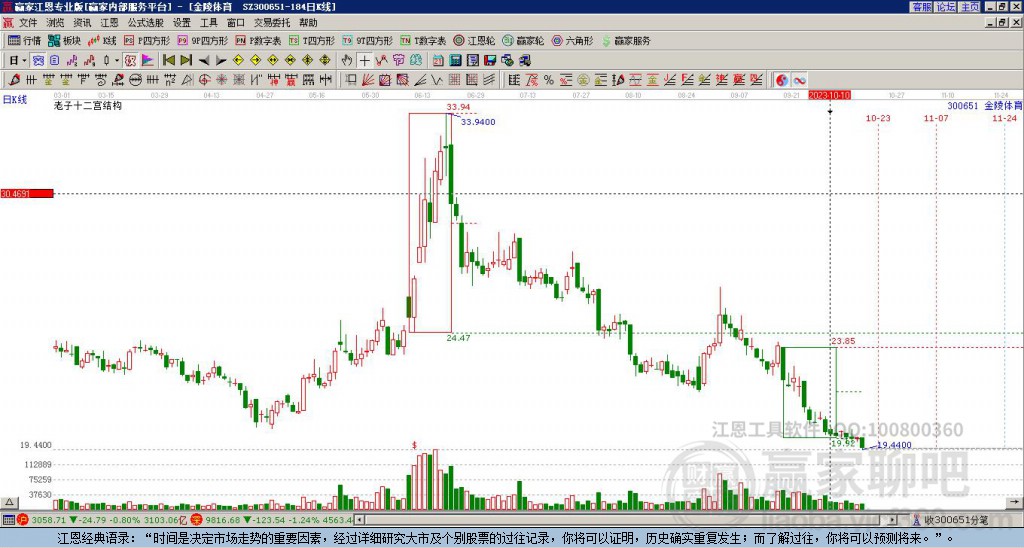
Task: Open the P数字表 tool
Action: point(259,40)
